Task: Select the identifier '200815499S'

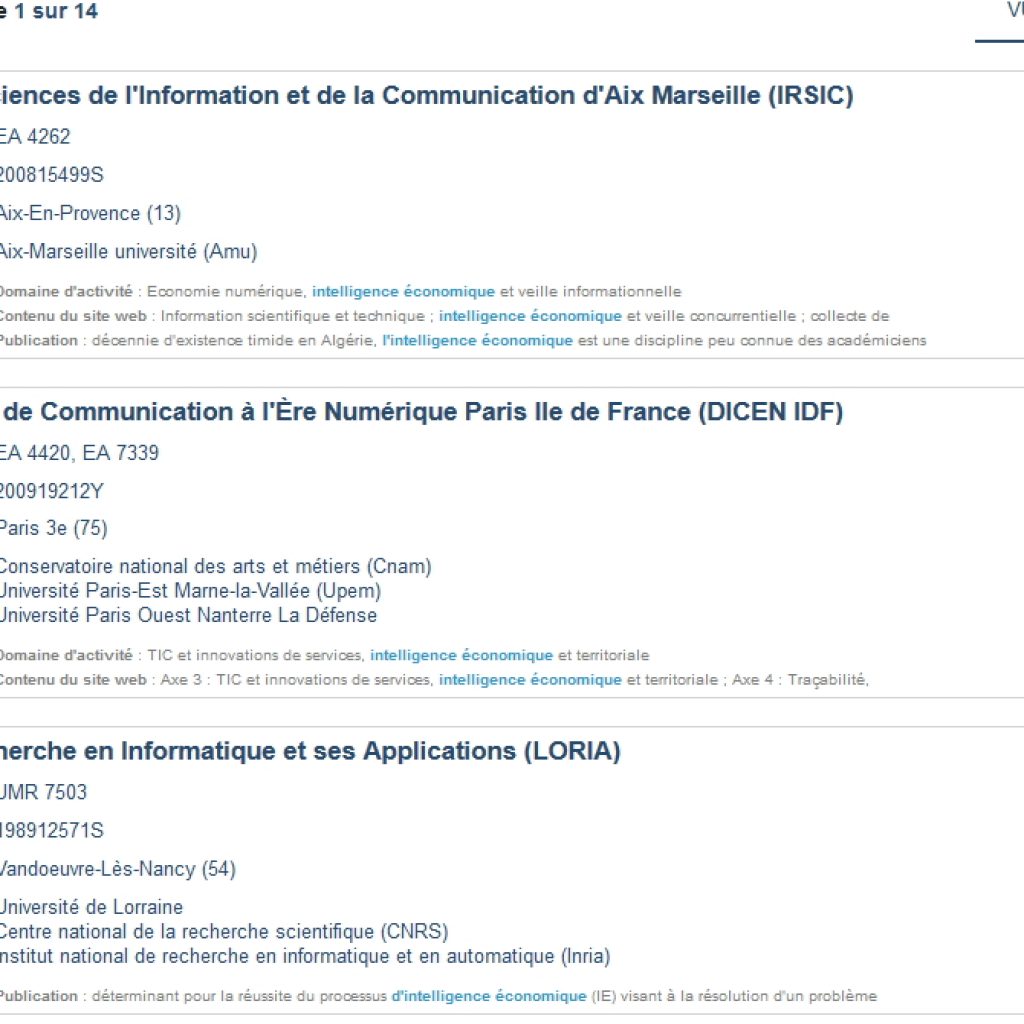Action: [x=52, y=175]
